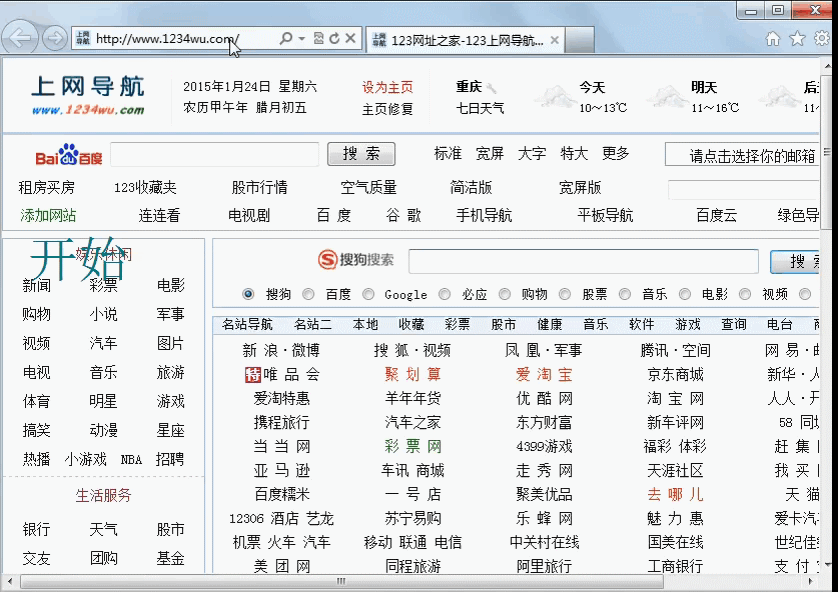Open the 京东商城 link
Image resolution: width=838 pixels, height=592 pixels.
[676, 375]
